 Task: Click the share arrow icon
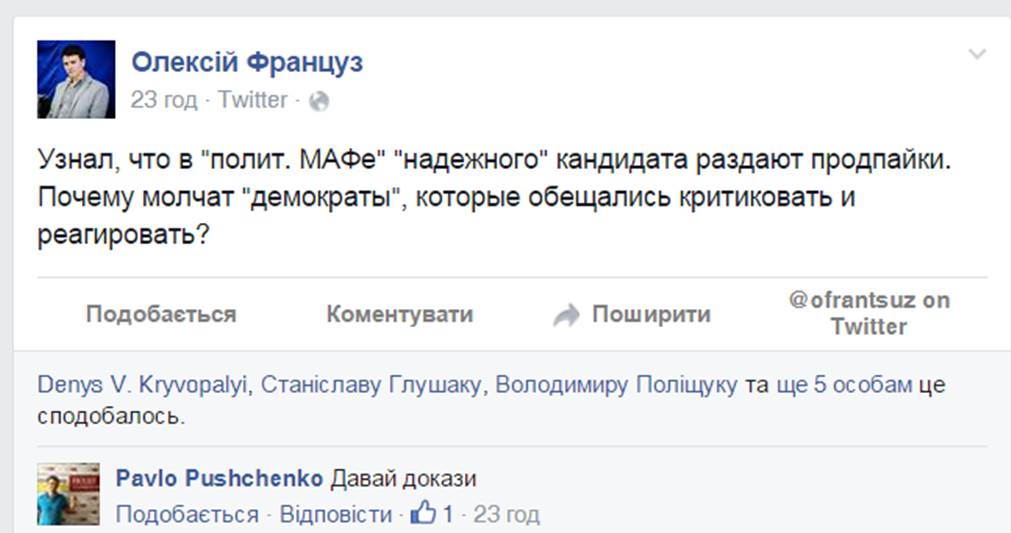pos(566,315)
